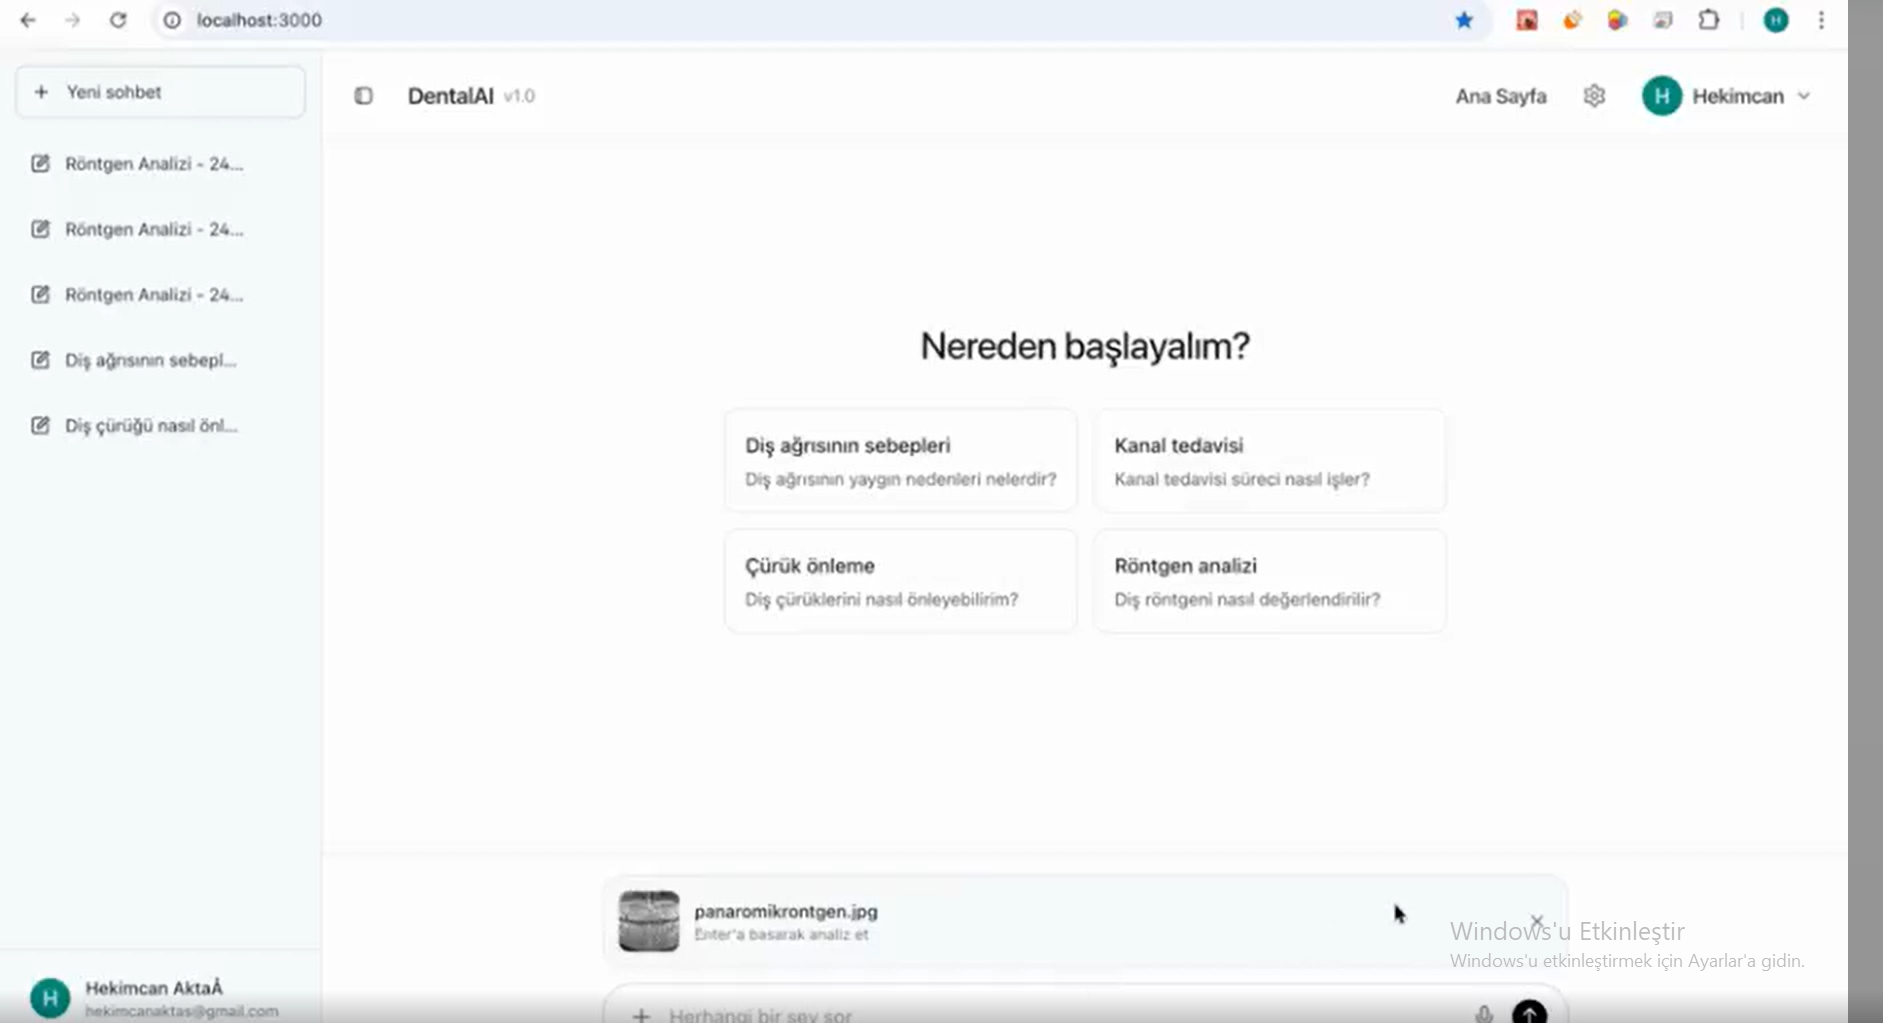Toggle the sidebar with the panel icon
The height and width of the screenshot is (1023, 1883).
pos(364,95)
